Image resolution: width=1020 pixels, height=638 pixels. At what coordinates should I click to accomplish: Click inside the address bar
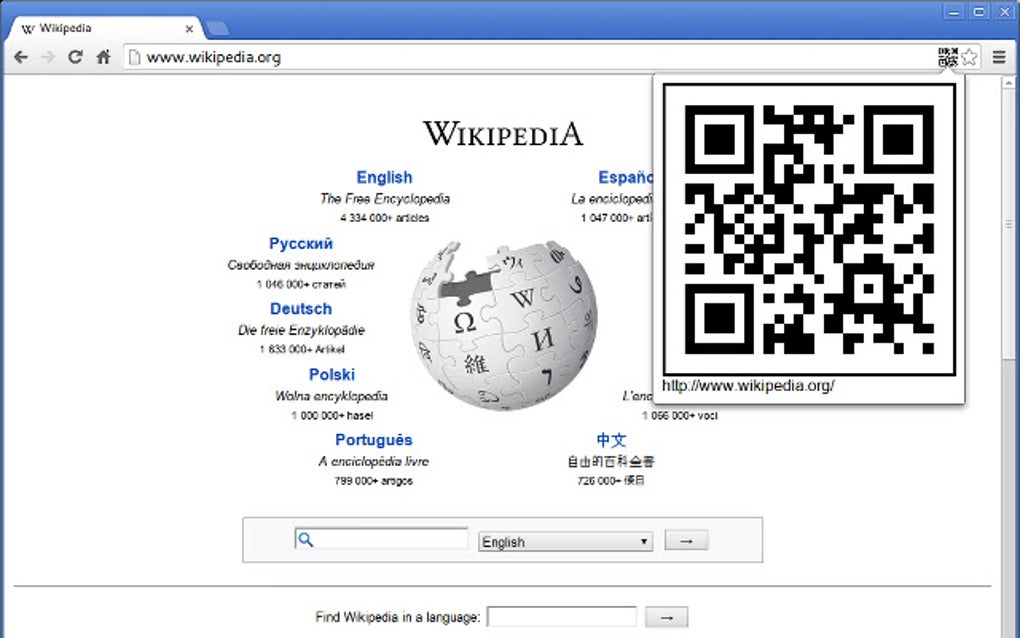coord(300,57)
